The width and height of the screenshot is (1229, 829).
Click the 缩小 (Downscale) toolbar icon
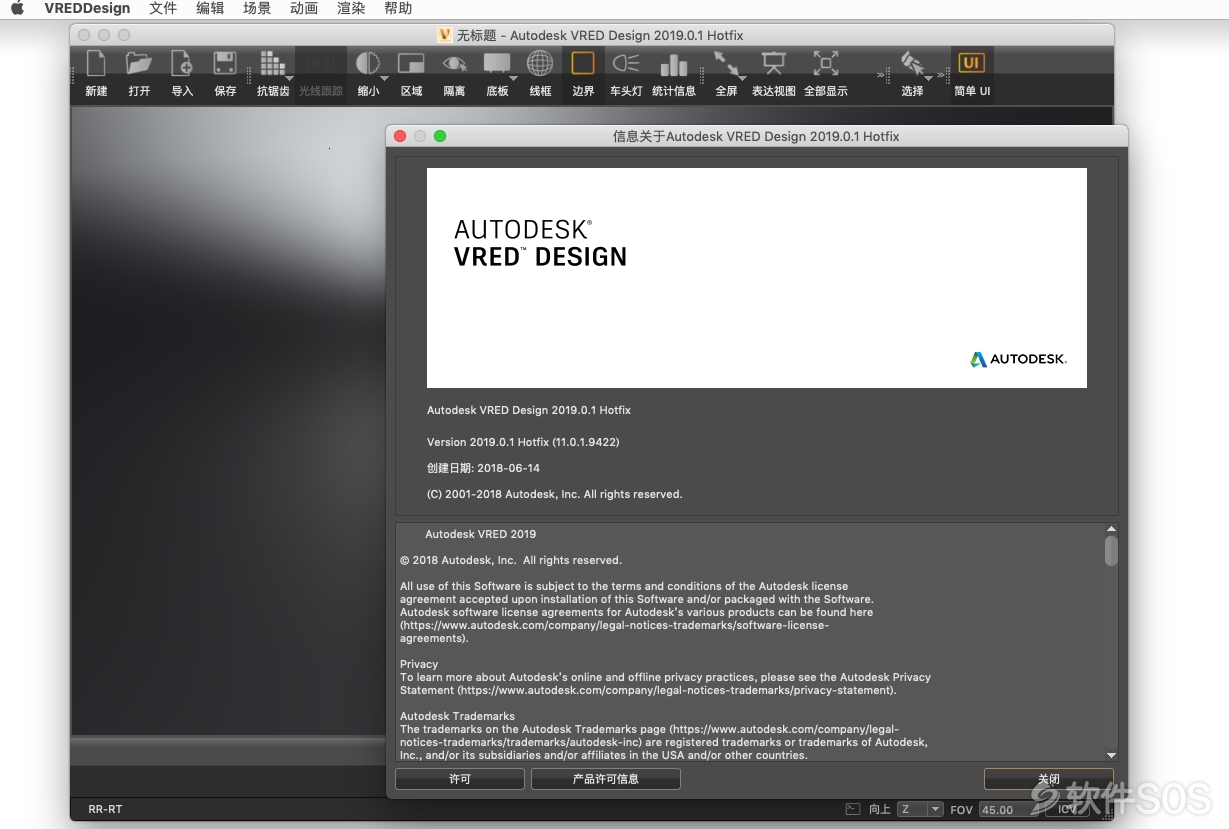368,64
